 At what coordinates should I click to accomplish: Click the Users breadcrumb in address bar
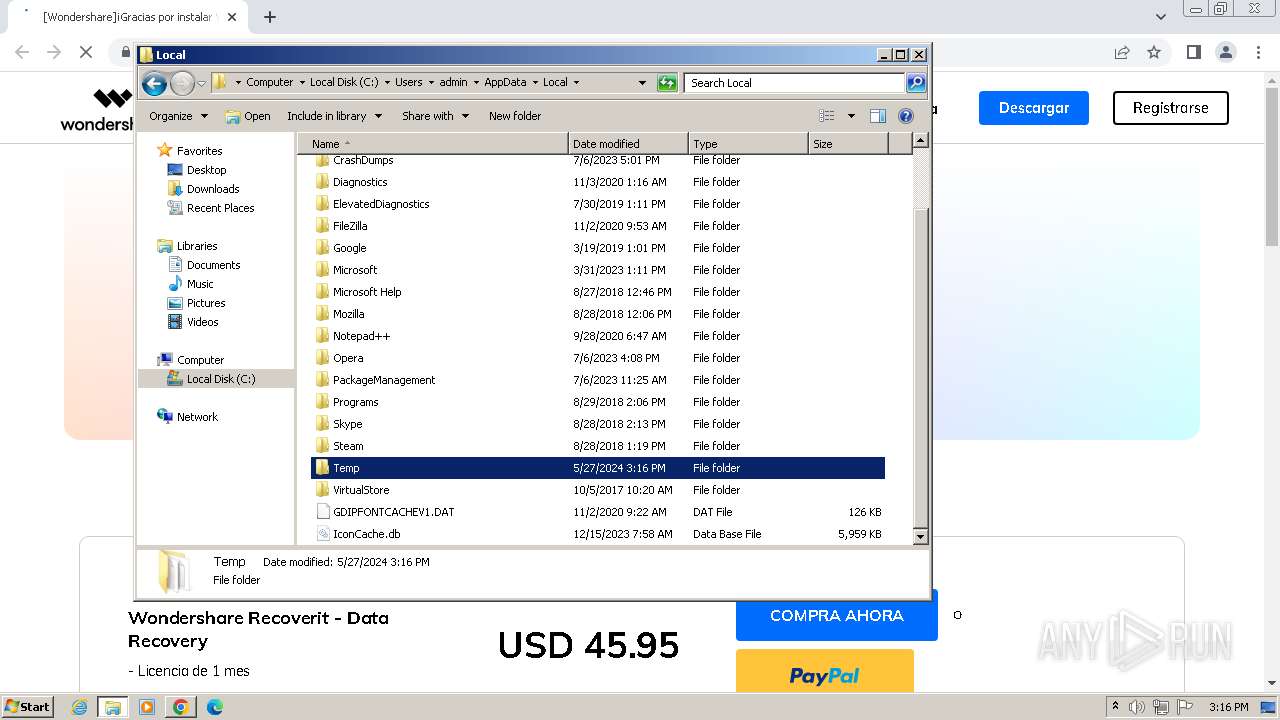408,83
